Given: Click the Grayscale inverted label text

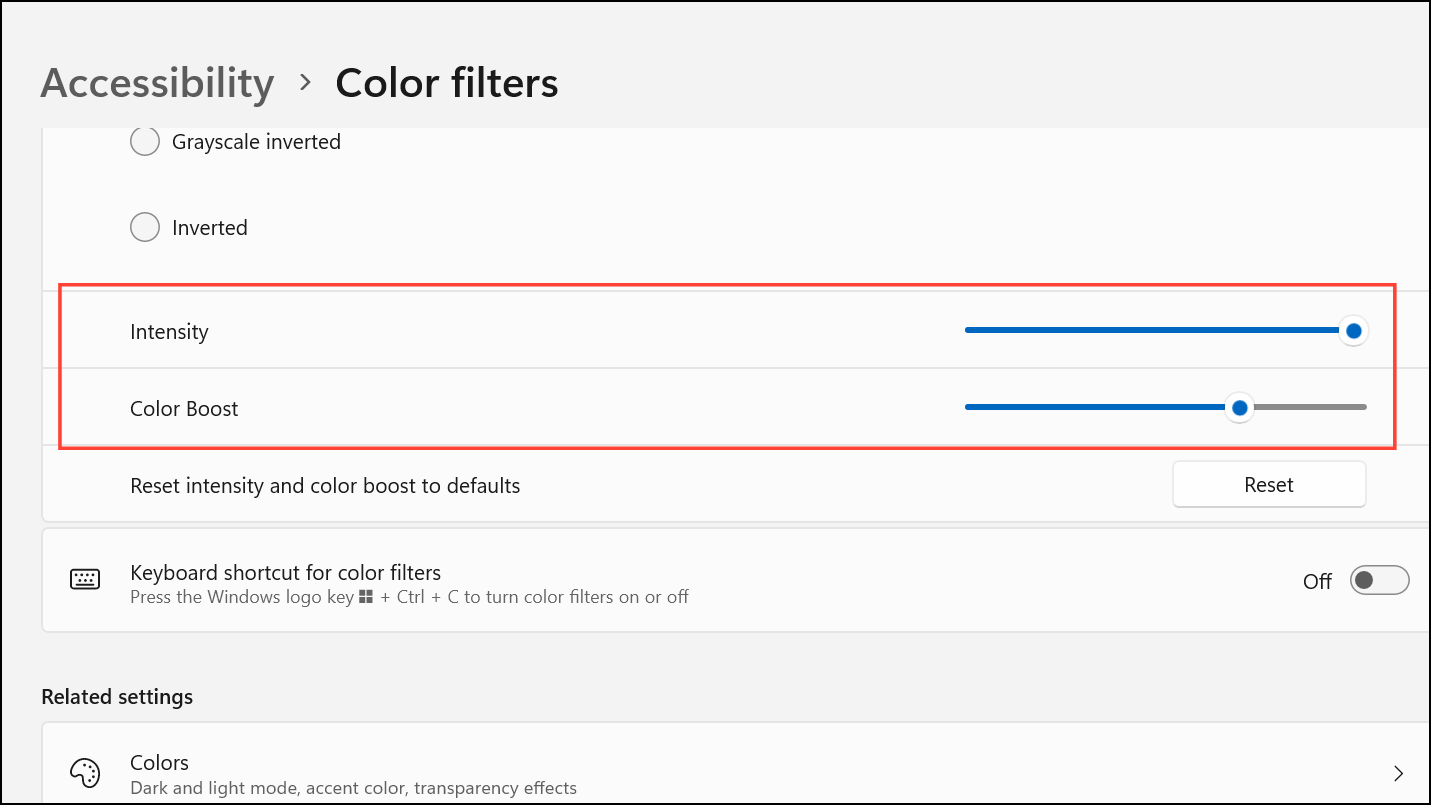Looking at the screenshot, I should (256, 142).
